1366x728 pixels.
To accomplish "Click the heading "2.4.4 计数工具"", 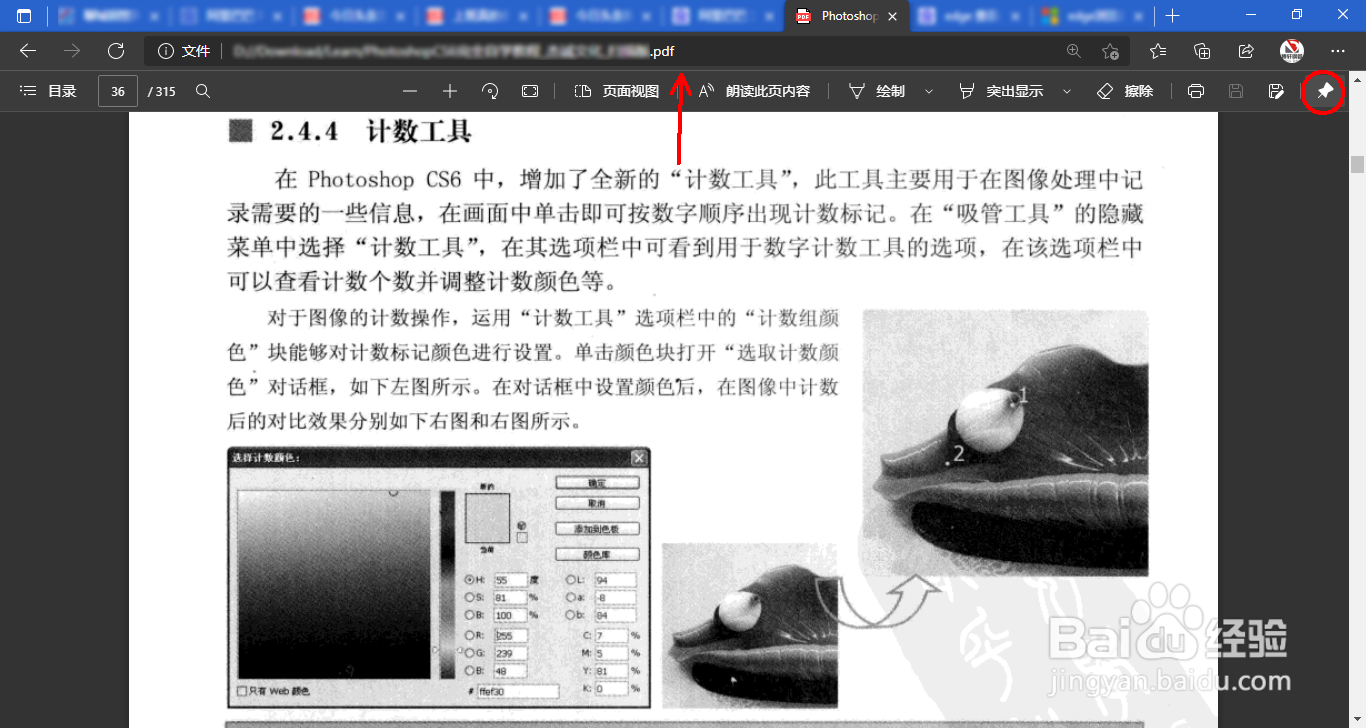I will [371, 132].
